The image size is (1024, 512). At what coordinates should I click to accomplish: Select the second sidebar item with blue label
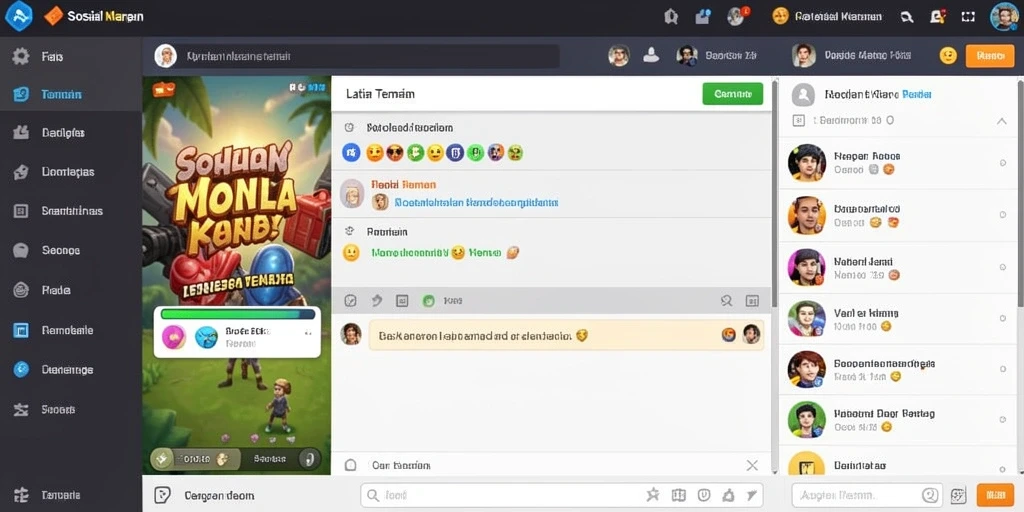[71, 95]
